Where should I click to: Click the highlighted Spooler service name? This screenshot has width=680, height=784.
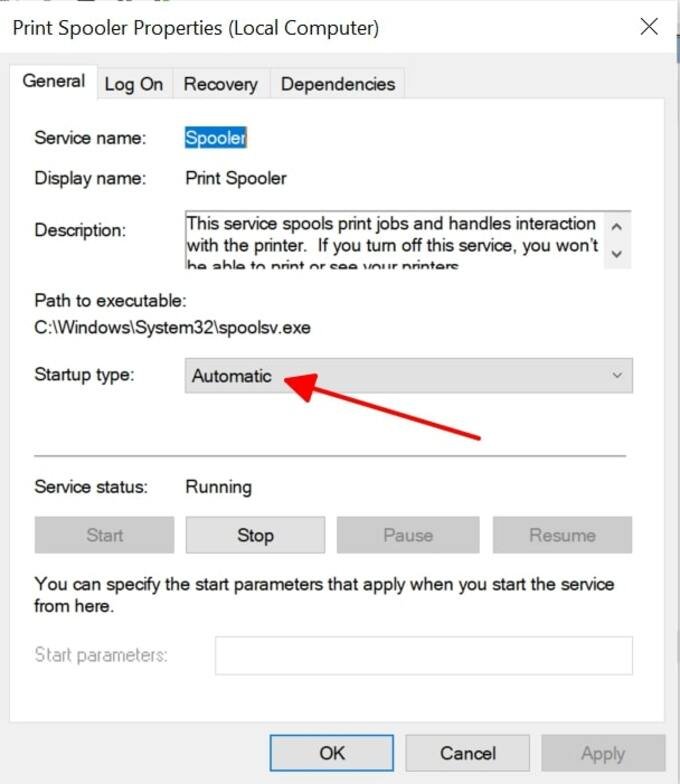pyautogui.click(x=216, y=138)
